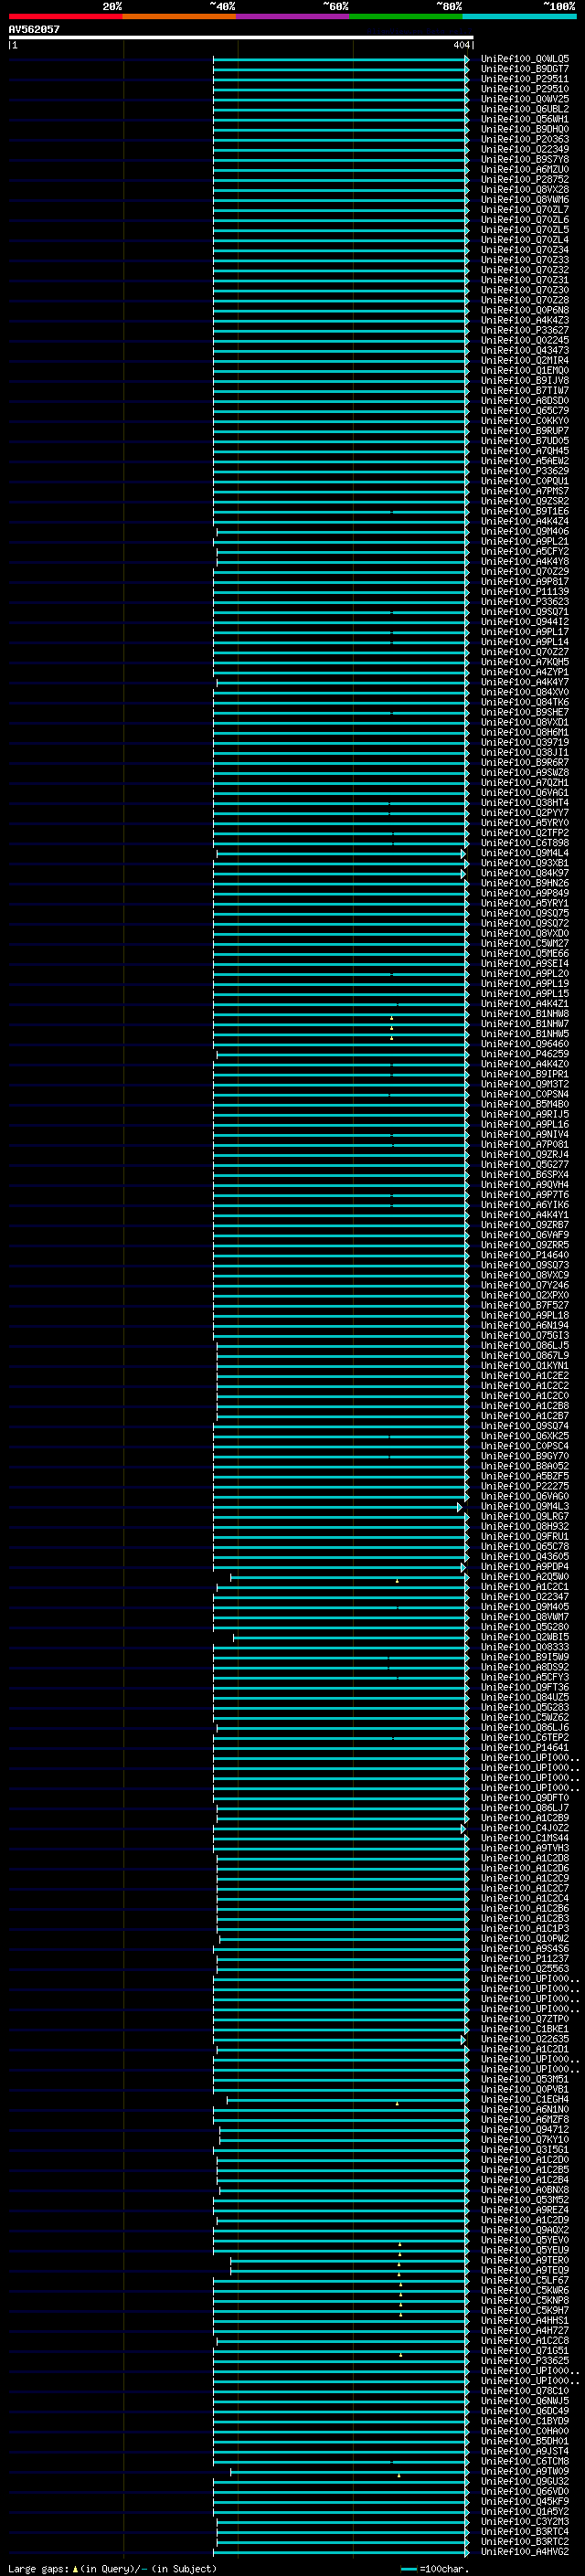585x2576 pixels.
Task: Select the UniRef100_P33625 row label
Action: coord(524,2361)
